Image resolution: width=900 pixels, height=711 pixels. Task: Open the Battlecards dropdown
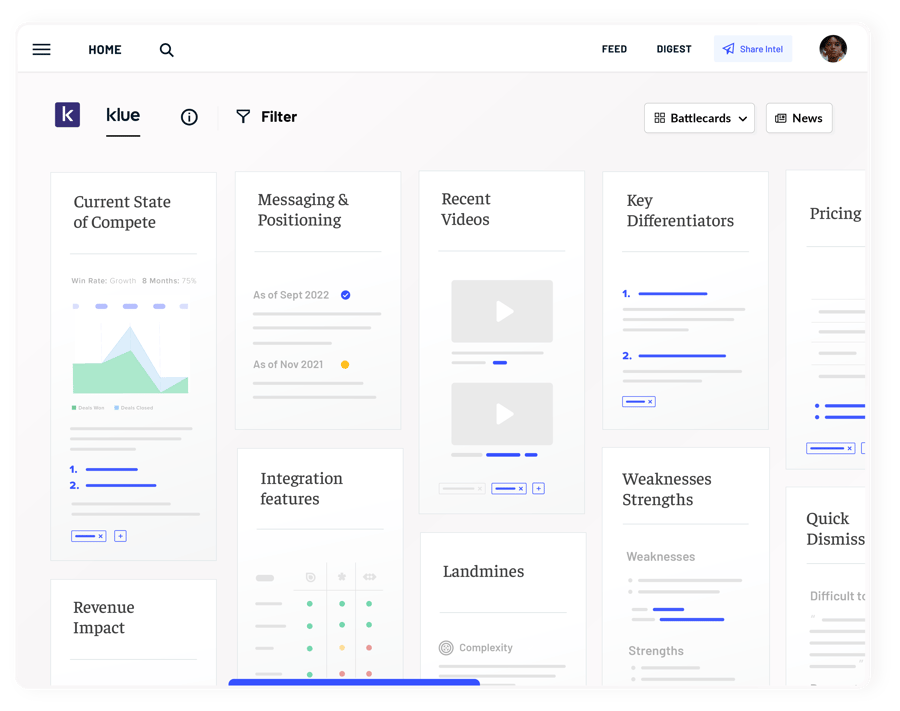point(742,118)
